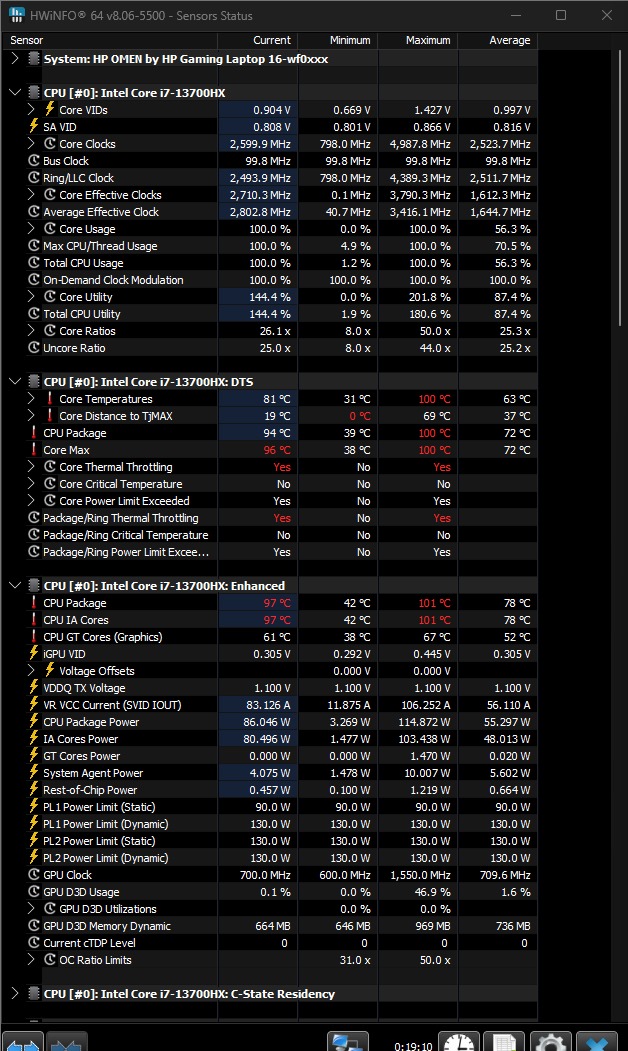Image resolution: width=628 pixels, height=1051 pixels.
Task: Open sensor settings with the gear icon
Action: tap(549, 1042)
